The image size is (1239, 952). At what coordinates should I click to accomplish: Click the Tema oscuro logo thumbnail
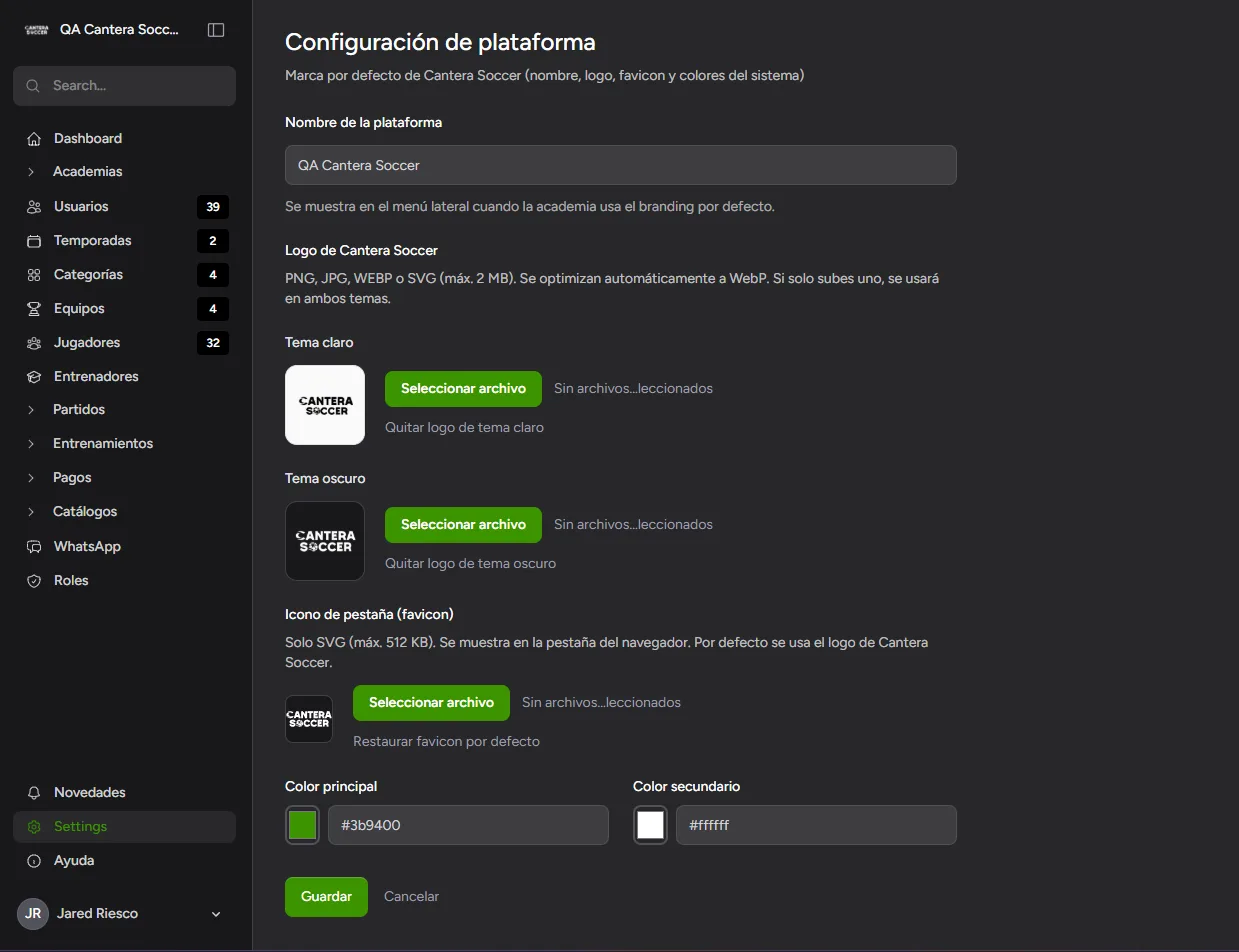[325, 541]
